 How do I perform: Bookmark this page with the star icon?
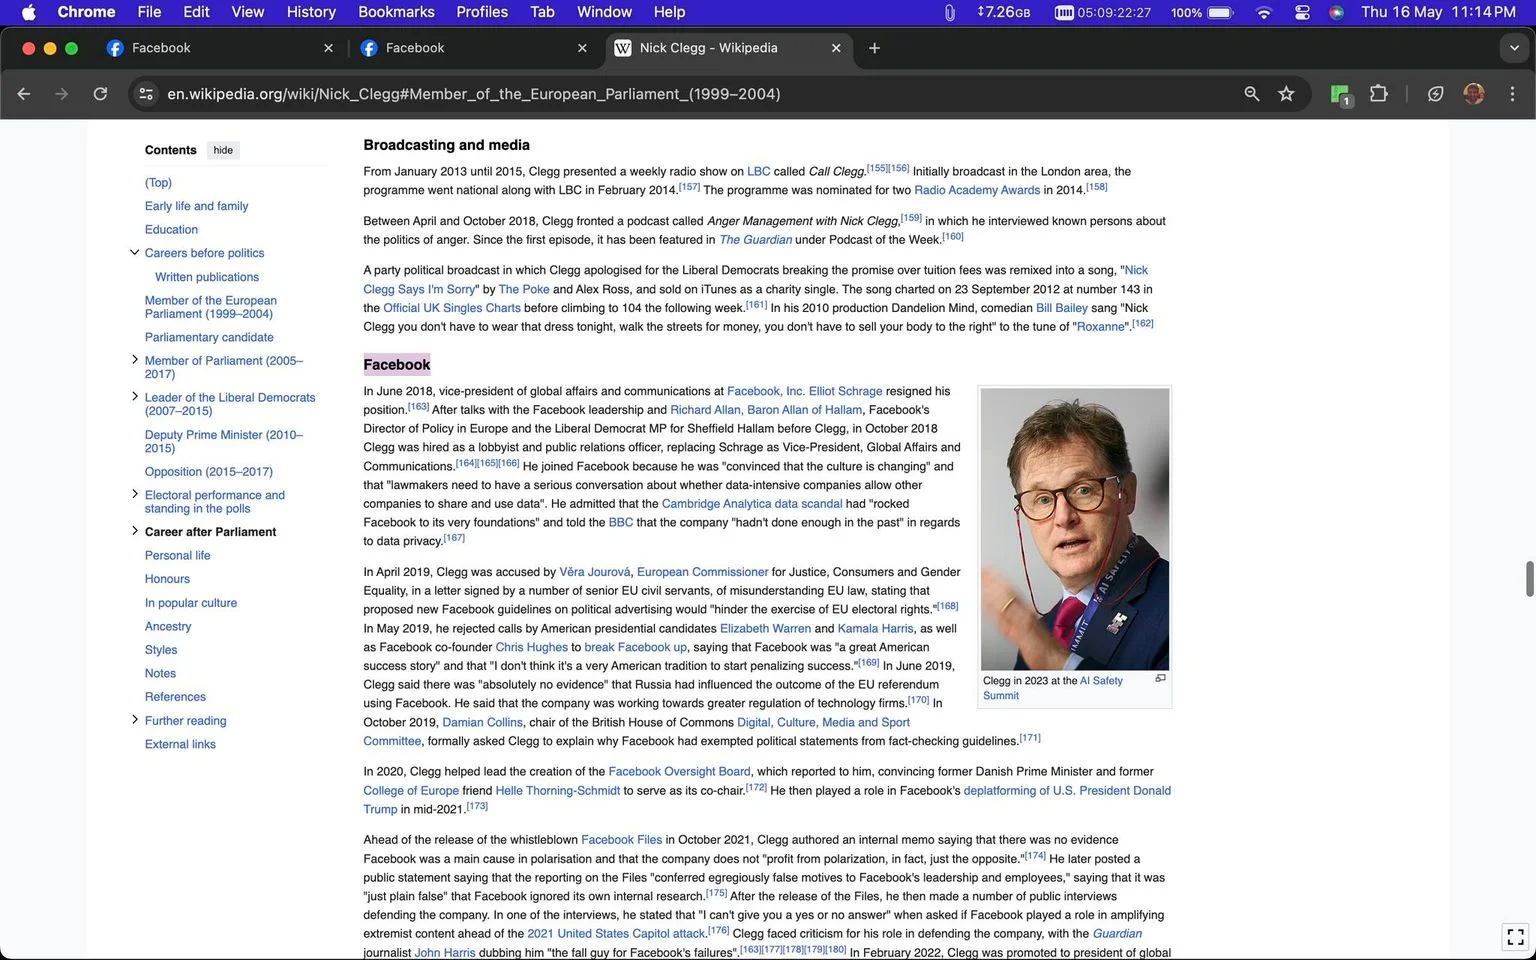(1286, 94)
